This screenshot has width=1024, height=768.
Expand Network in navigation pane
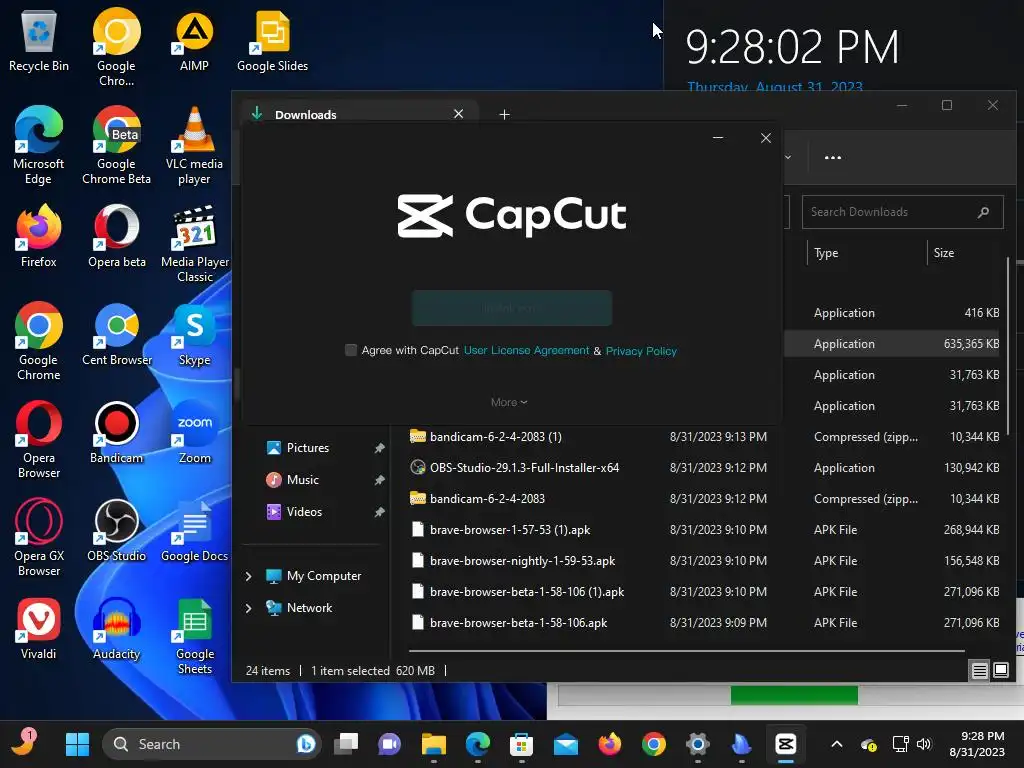point(248,608)
